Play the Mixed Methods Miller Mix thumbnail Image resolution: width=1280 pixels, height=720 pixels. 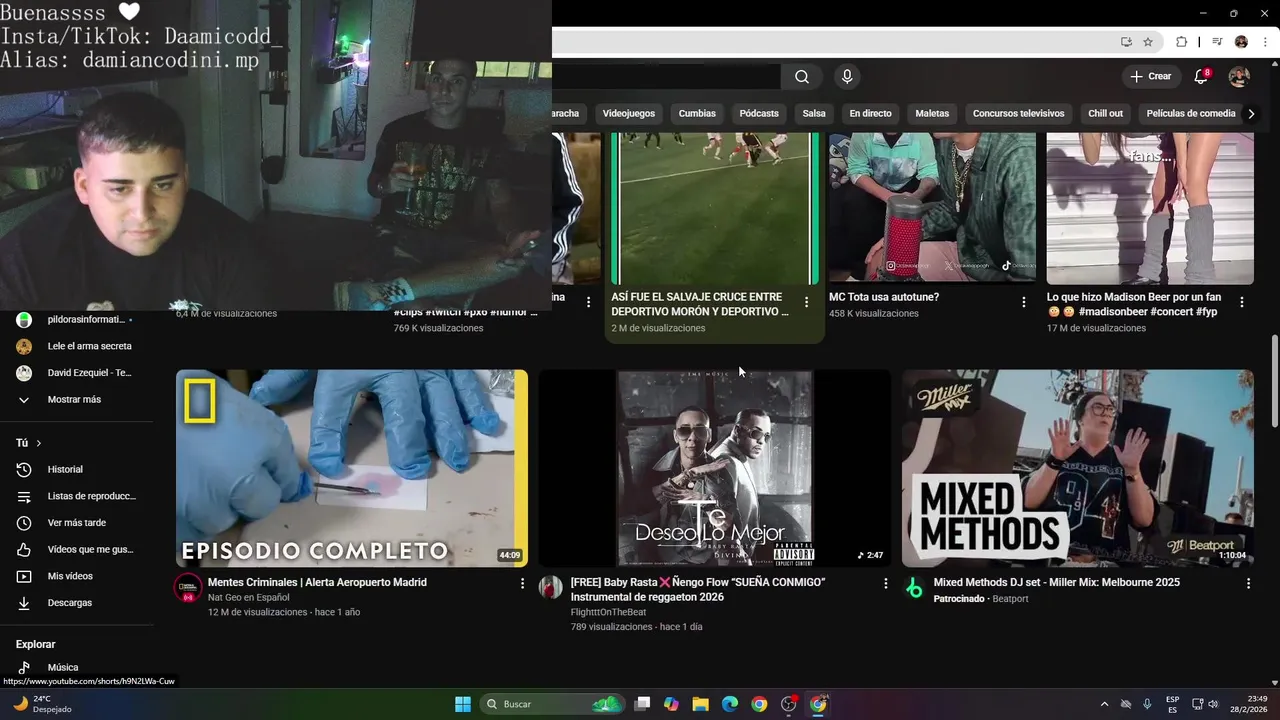point(1077,468)
